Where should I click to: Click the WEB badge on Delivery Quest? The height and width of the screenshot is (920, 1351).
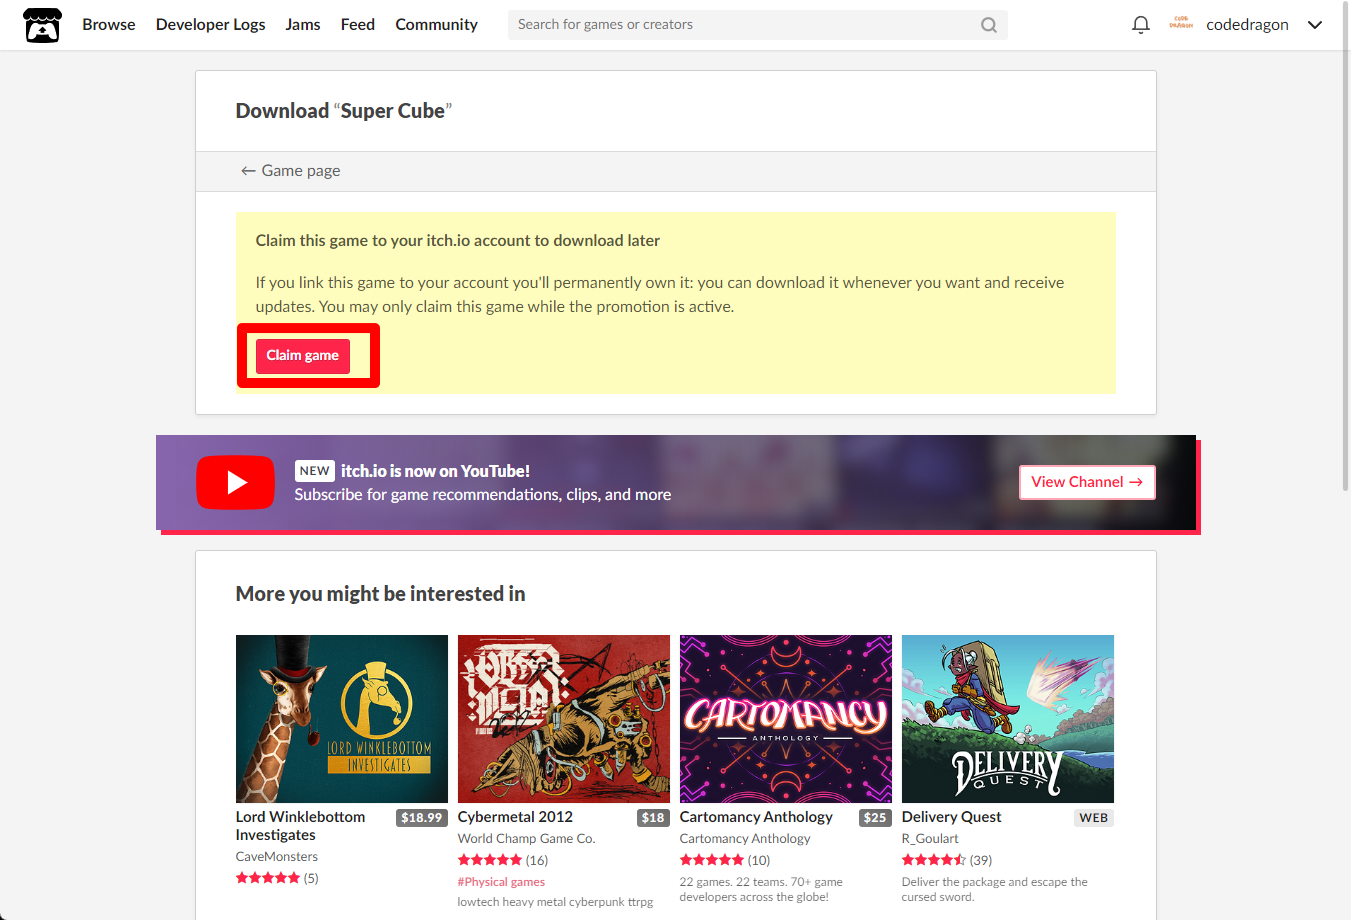pos(1094,818)
